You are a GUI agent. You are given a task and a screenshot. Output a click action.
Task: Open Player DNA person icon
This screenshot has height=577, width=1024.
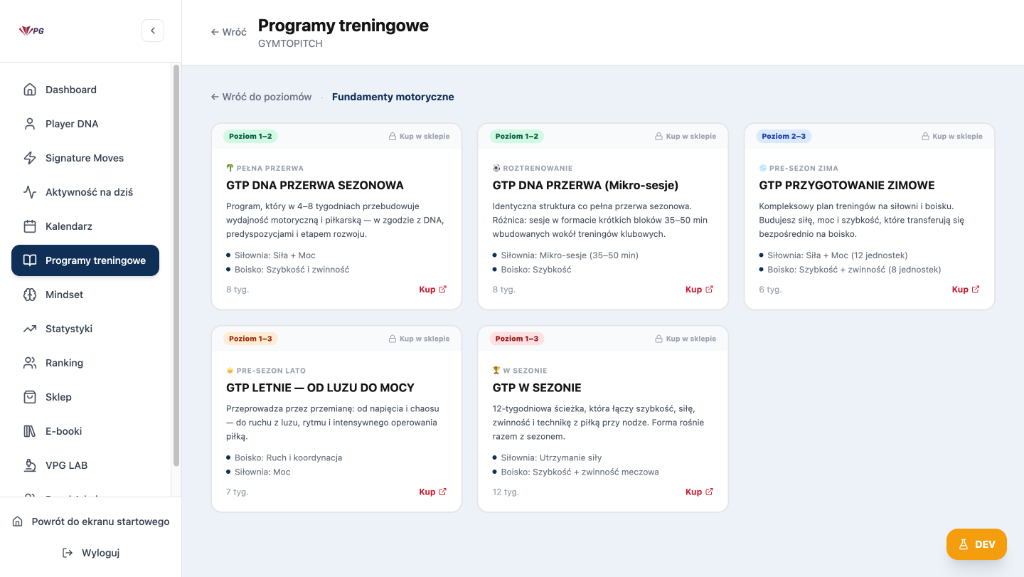29,123
